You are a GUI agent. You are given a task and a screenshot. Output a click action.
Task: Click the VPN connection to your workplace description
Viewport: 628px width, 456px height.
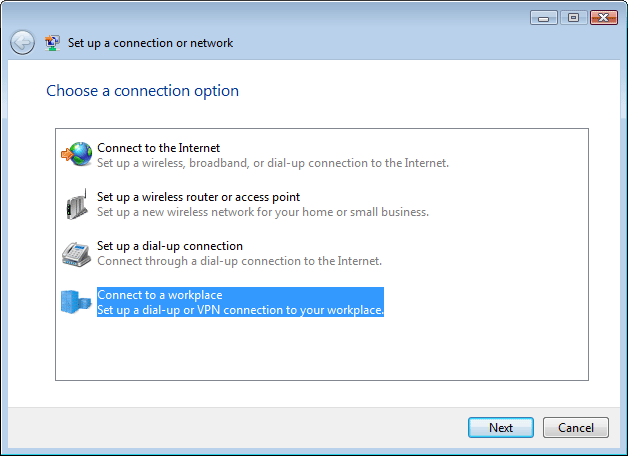240,310
